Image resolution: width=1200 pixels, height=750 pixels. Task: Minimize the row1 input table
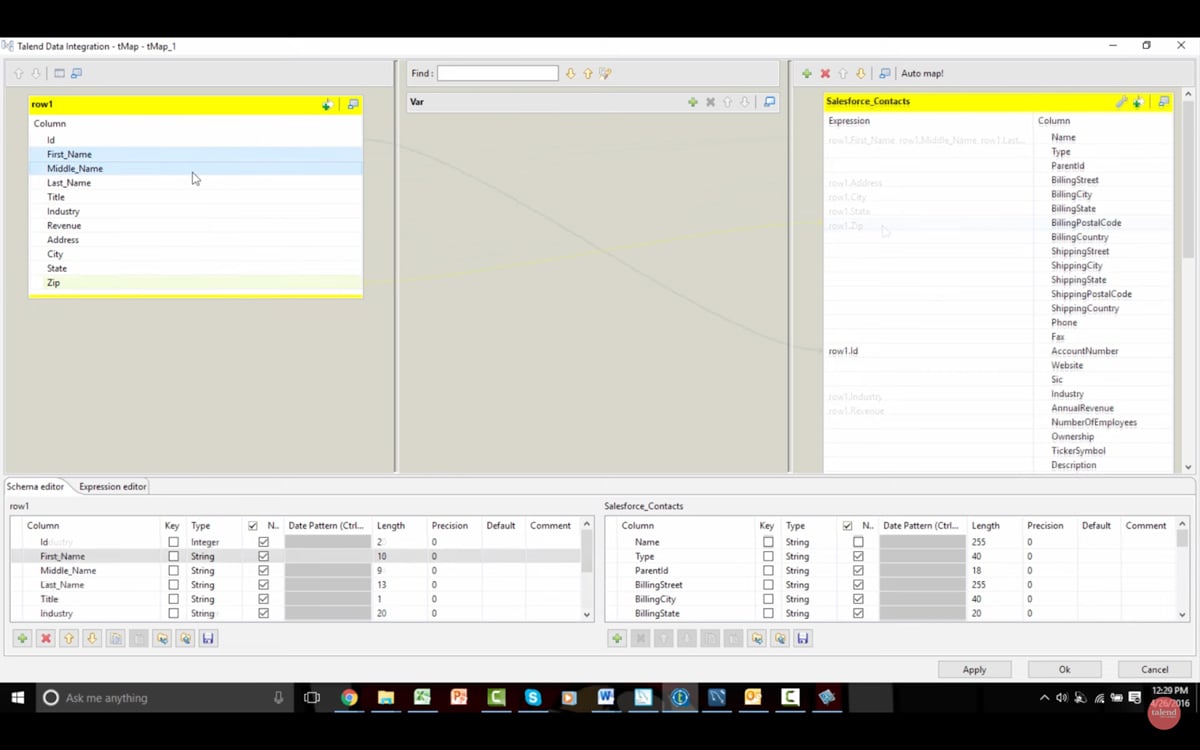point(352,104)
